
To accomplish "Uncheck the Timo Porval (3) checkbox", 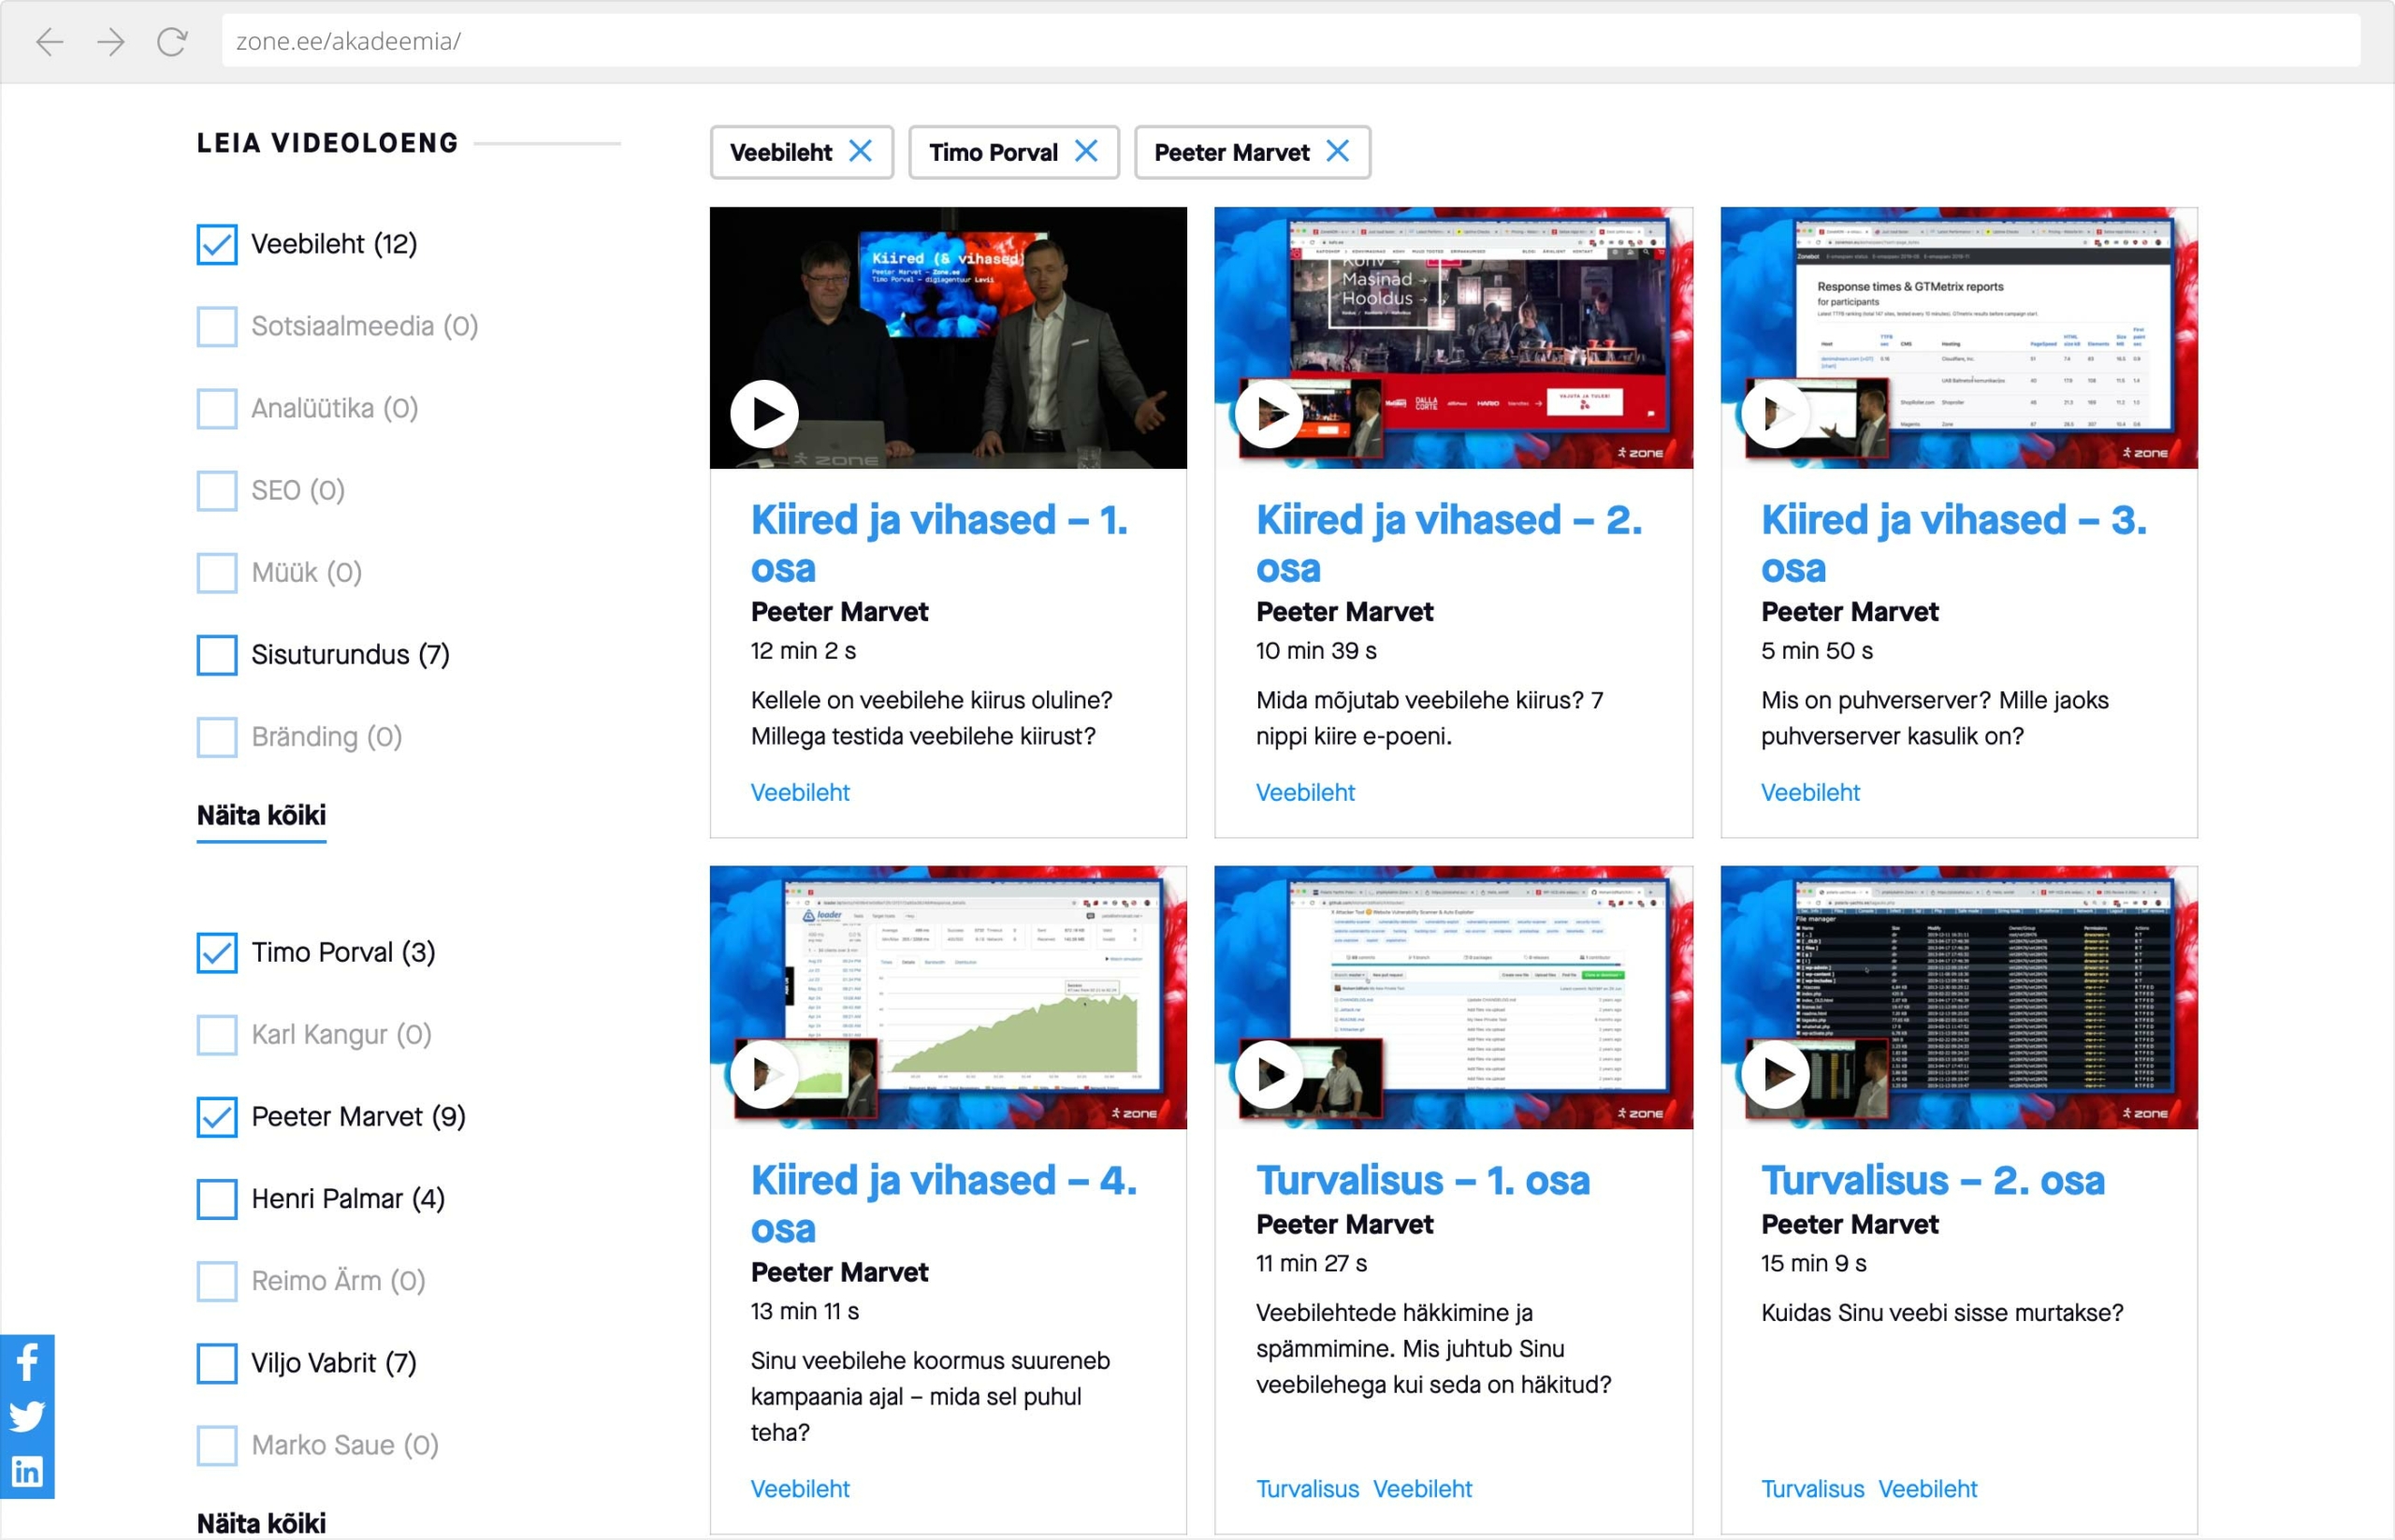I will (x=217, y=952).
